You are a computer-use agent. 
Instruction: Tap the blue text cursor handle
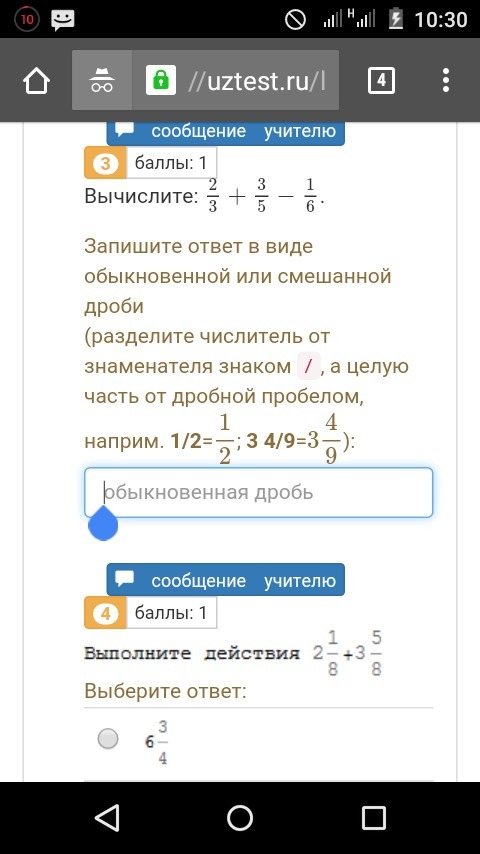103,523
